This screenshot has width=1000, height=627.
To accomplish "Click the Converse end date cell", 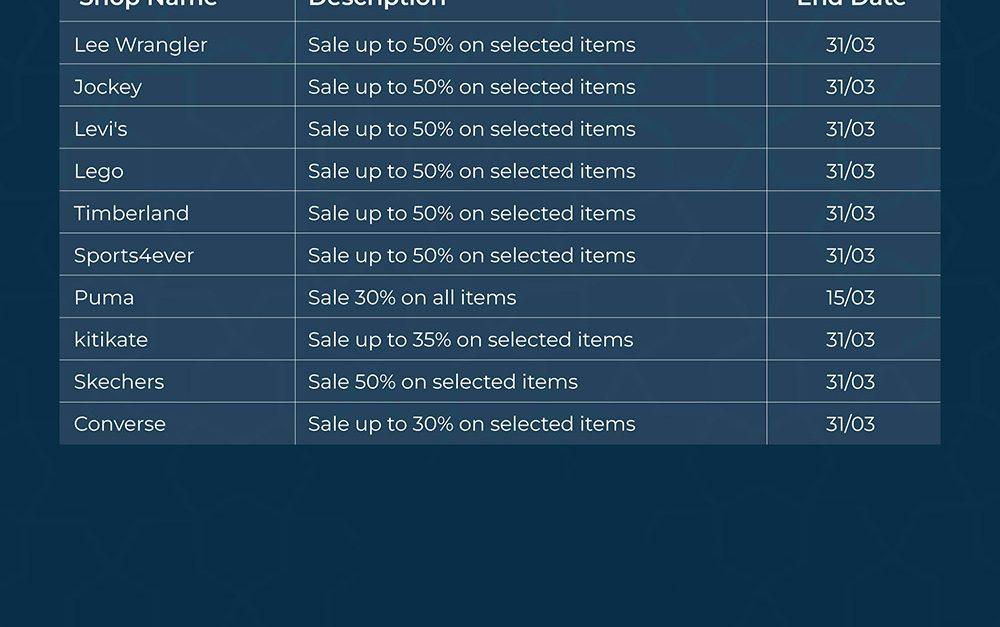I will coord(850,423).
